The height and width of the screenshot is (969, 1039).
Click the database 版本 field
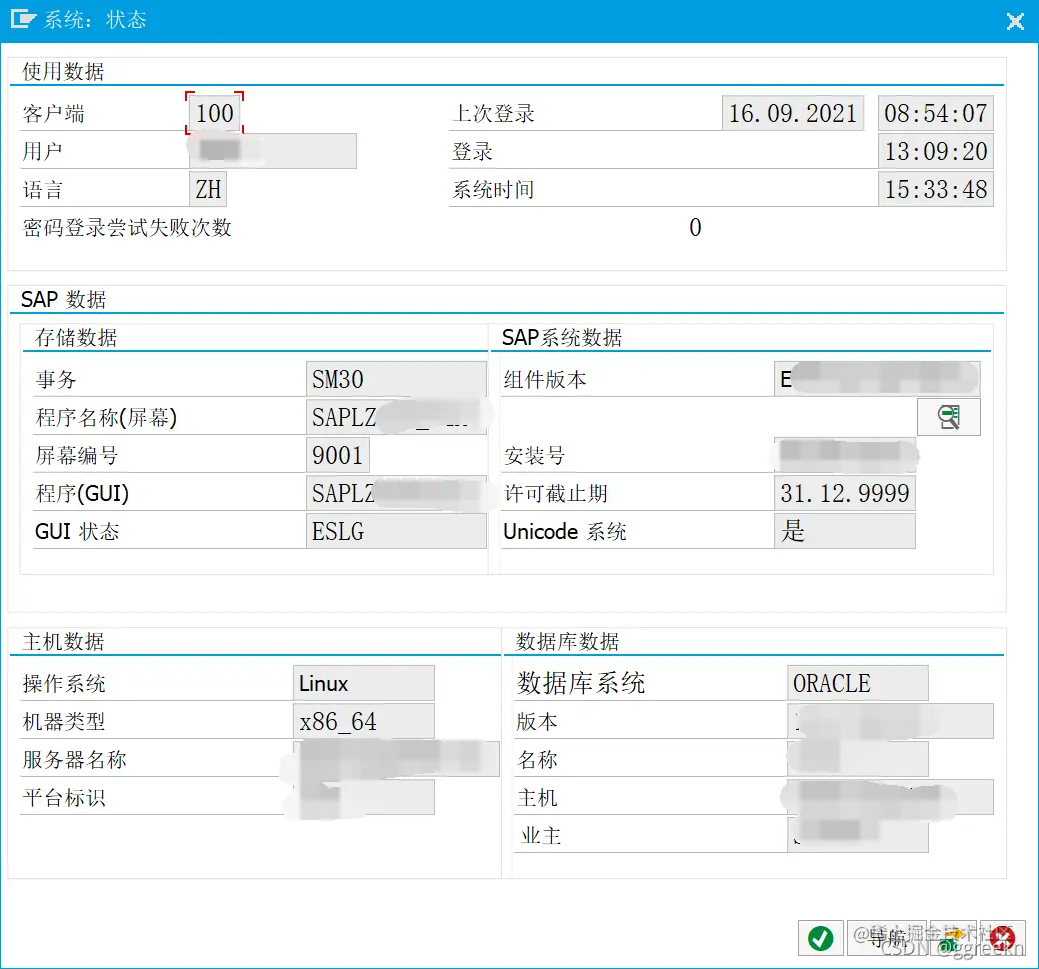pyautogui.click(x=891, y=721)
